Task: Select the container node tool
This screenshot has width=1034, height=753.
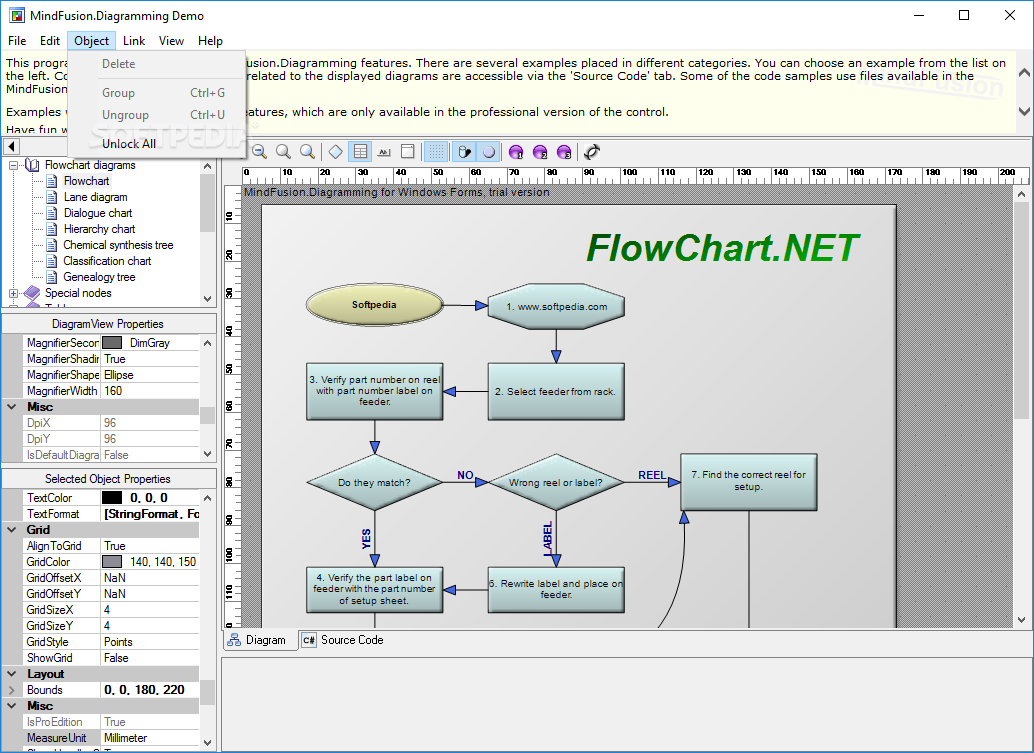Action: (x=408, y=152)
